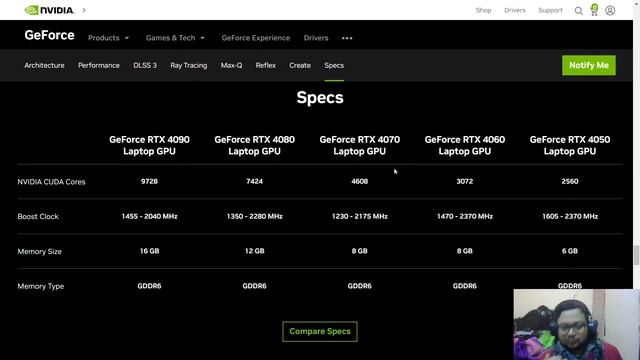Go to the Ray Tracing section tab
Viewport: 640px width, 360px height.
pyautogui.click(x=189, y=65)
